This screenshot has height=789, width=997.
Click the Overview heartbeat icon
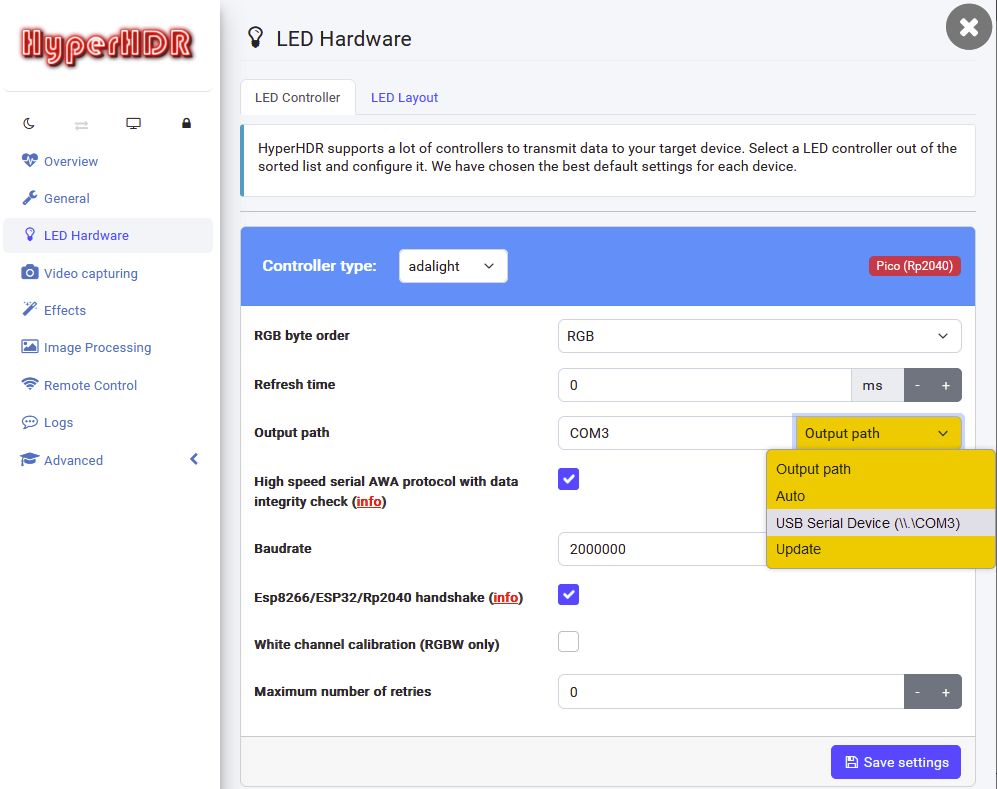click(x=30, y=160)
